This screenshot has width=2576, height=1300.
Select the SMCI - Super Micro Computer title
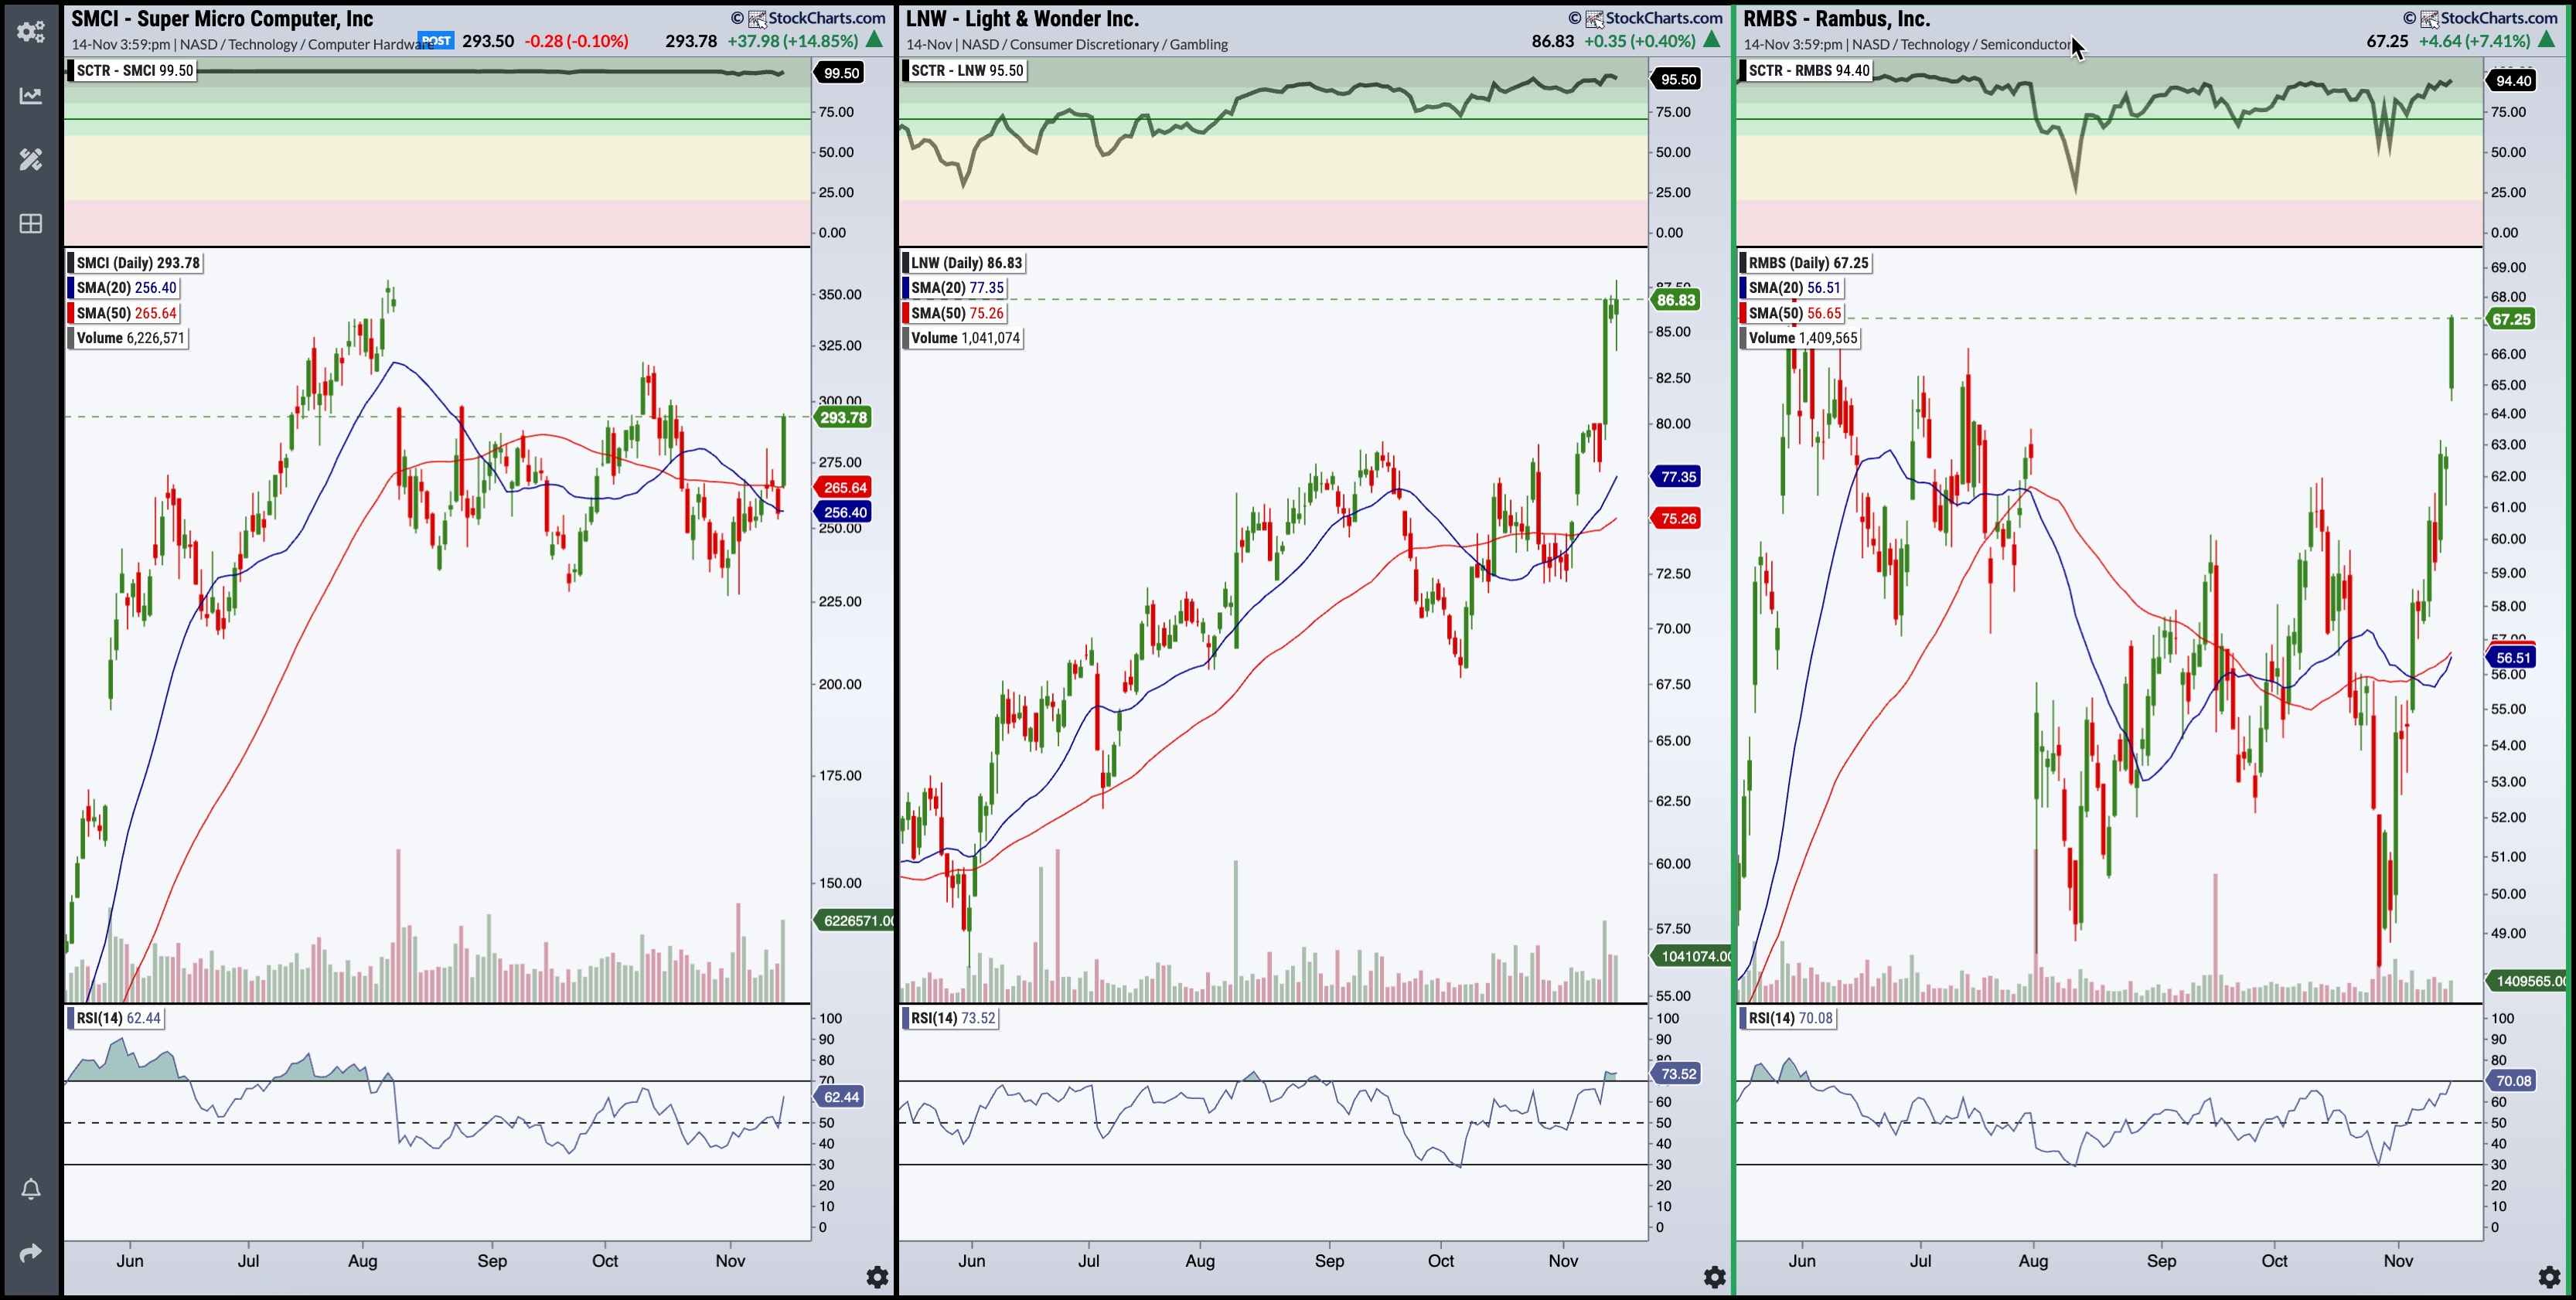point(222,18)
